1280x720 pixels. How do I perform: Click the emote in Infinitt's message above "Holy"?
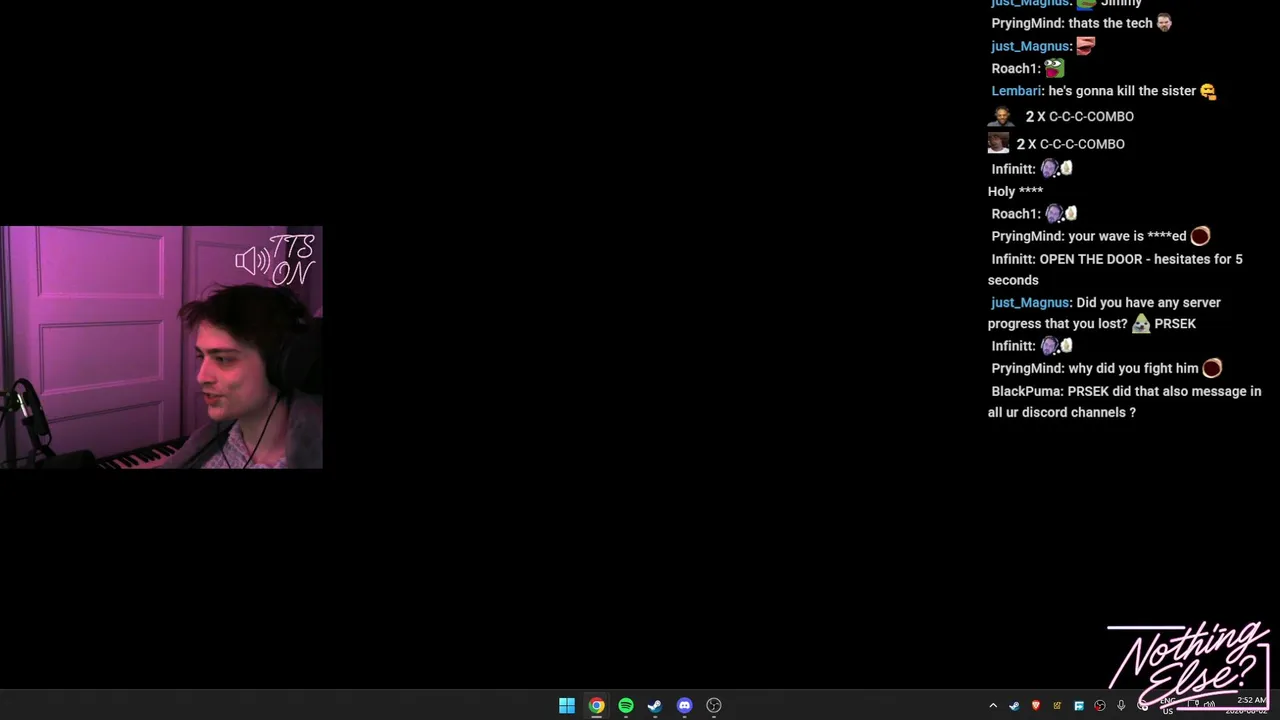coord(1056,169)
